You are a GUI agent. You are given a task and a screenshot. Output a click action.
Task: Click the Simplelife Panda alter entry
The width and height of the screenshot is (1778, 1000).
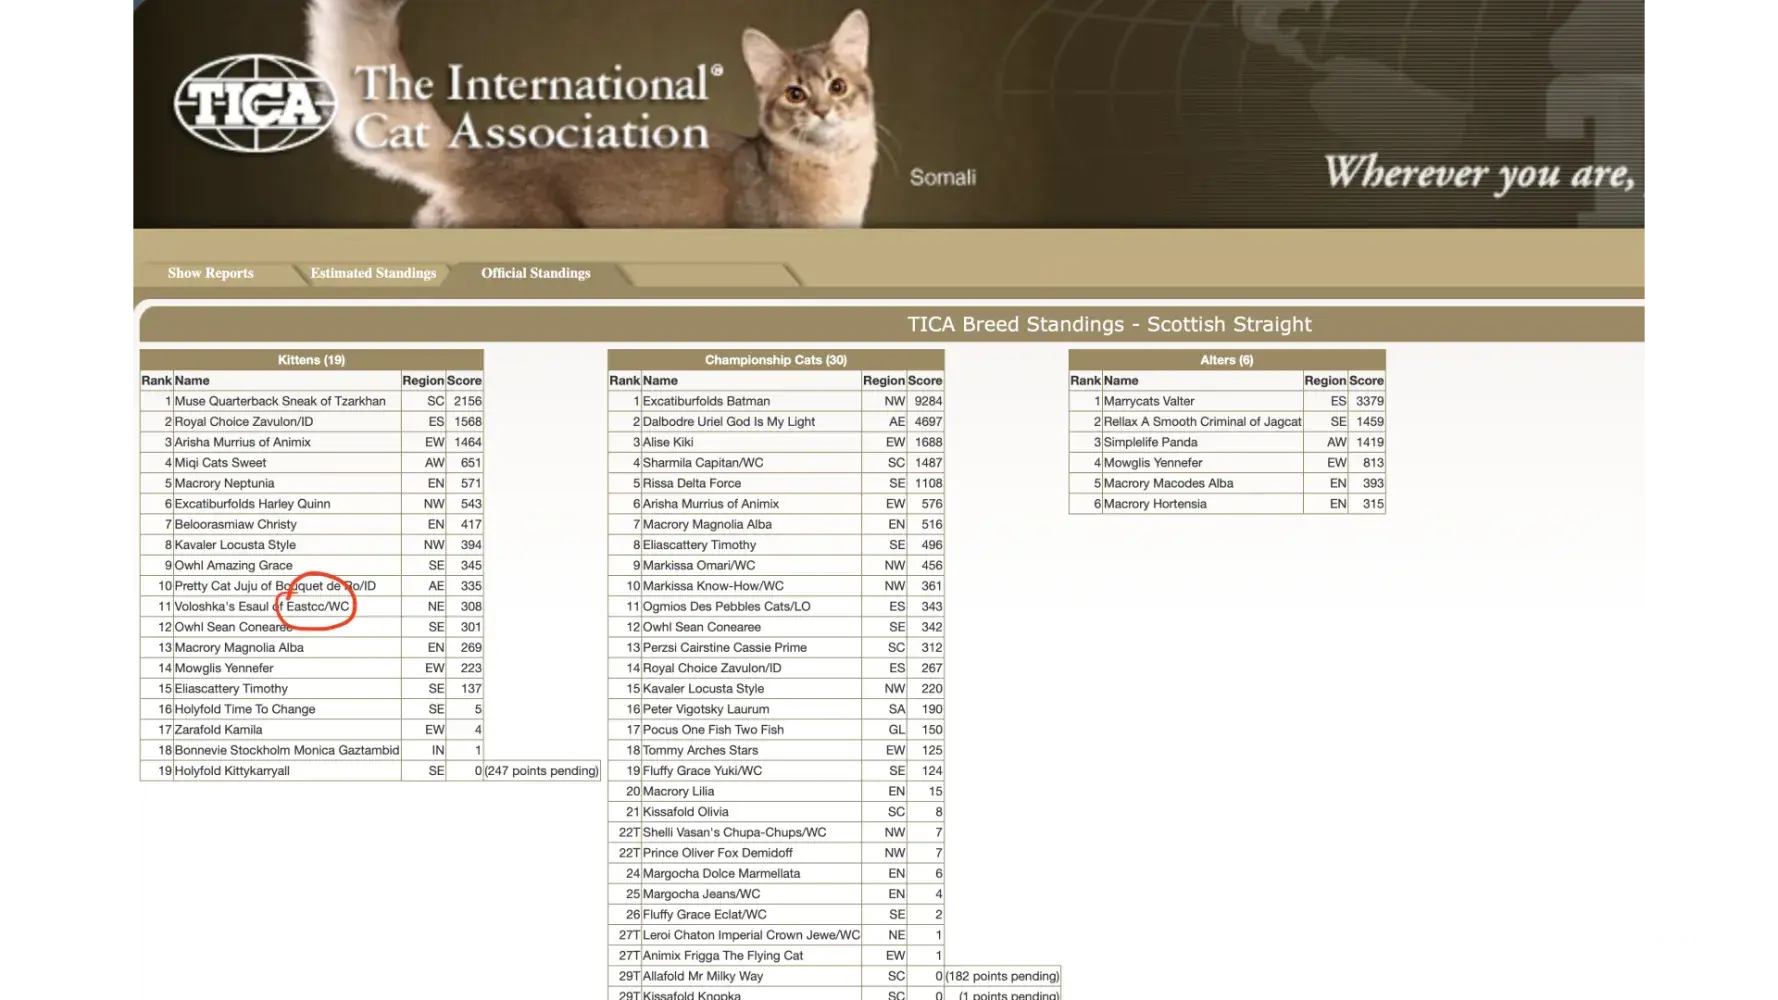coord(1150,442)
